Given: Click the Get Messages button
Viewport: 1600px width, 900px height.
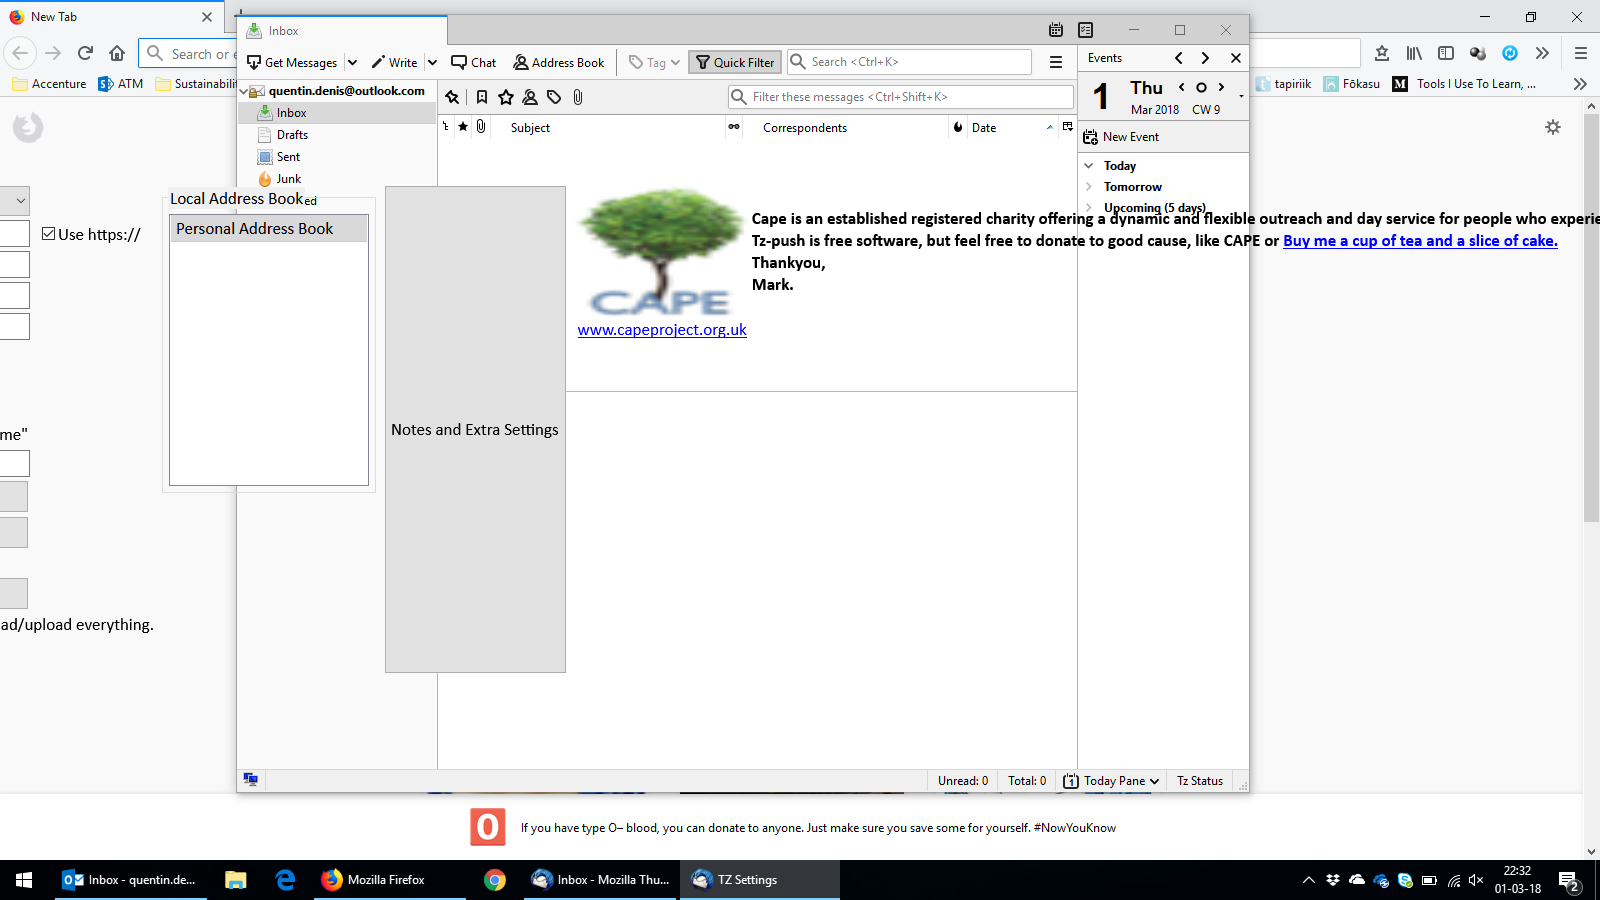Looking at the screenshot, I should (292, 62).
